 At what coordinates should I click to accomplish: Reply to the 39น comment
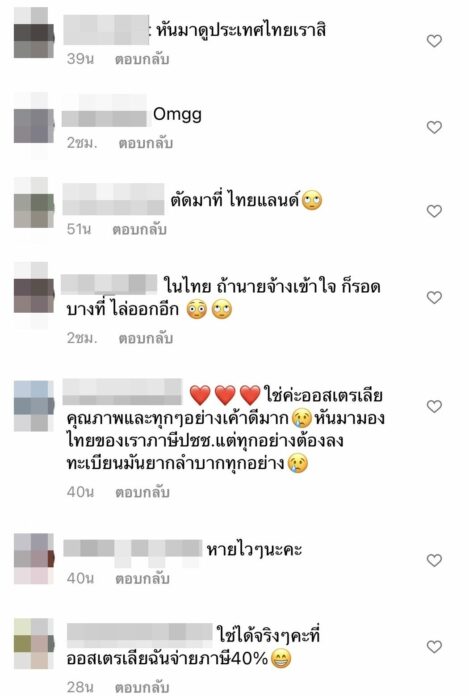[x=142, y=59]
